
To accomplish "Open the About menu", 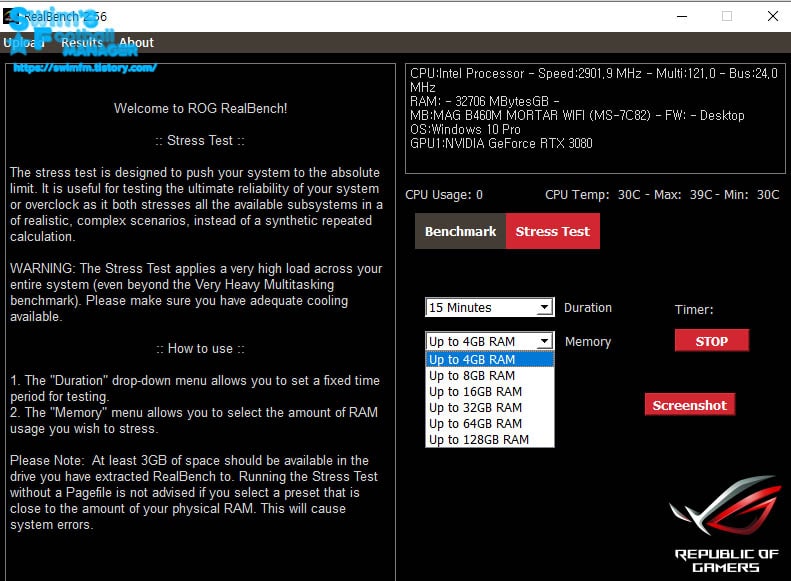I will pyautogui.click(x=136, y=43).
